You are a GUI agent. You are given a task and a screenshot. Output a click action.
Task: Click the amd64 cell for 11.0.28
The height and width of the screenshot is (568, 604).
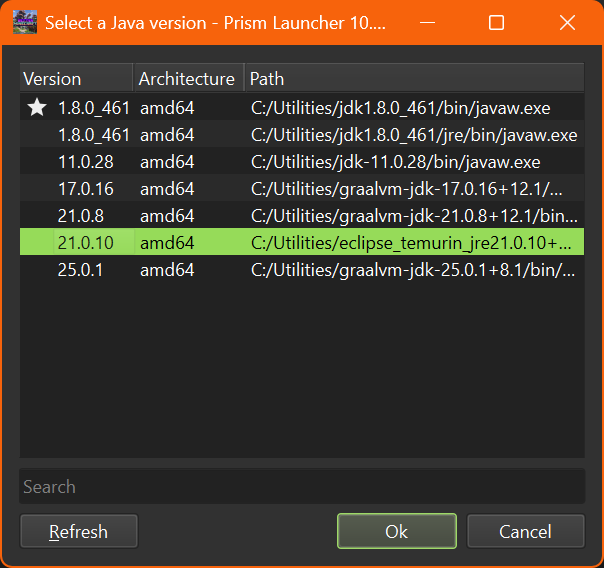click(166, 162)
